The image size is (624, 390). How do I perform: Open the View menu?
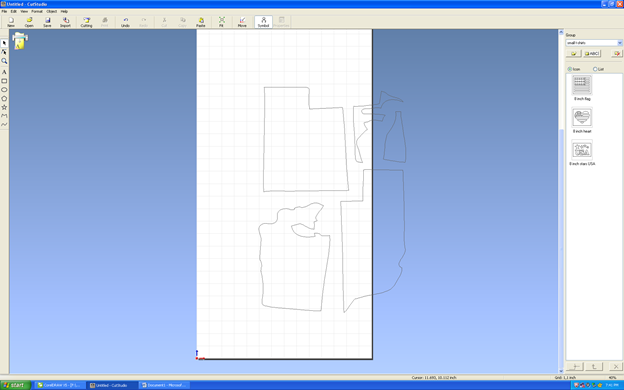pyautogui.click(x=24, y=12)
